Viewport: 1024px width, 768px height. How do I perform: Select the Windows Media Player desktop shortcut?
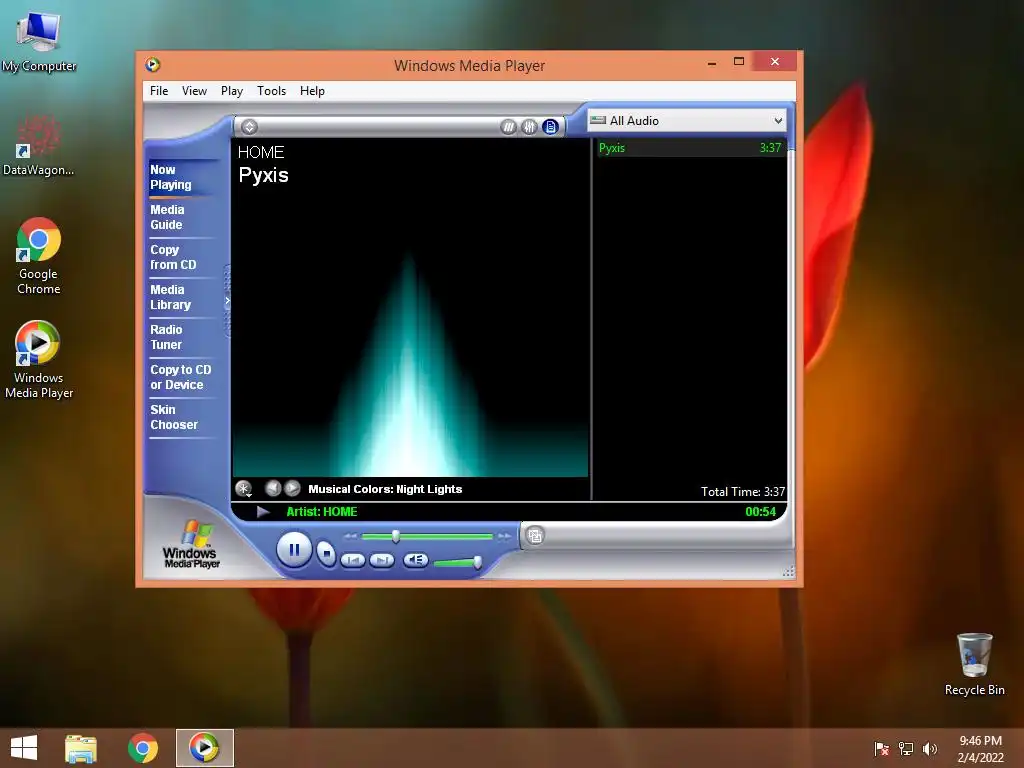39,359
